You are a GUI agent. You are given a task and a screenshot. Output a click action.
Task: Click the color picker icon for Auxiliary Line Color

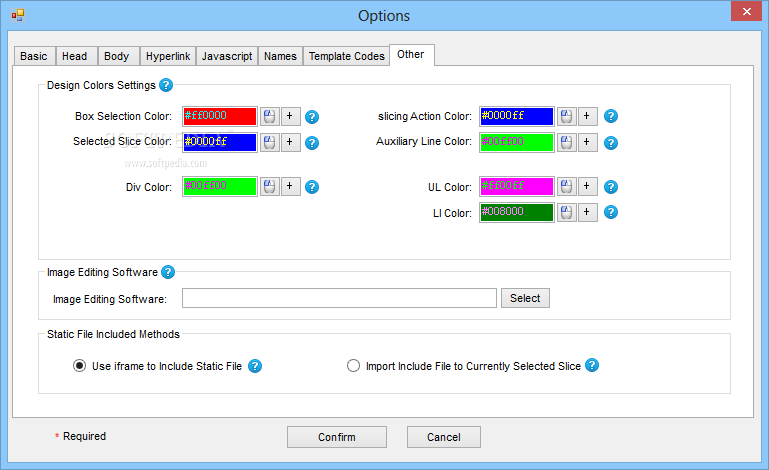coord(566,142)
